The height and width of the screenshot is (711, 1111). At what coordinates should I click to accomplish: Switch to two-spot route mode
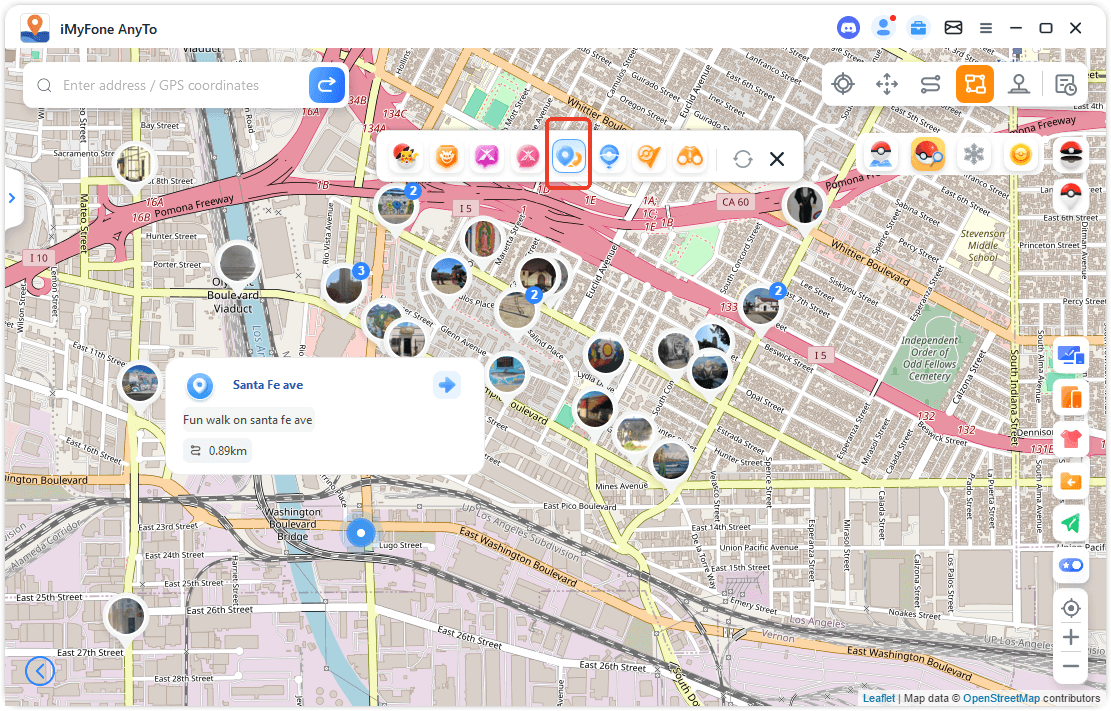click(931, 84)
